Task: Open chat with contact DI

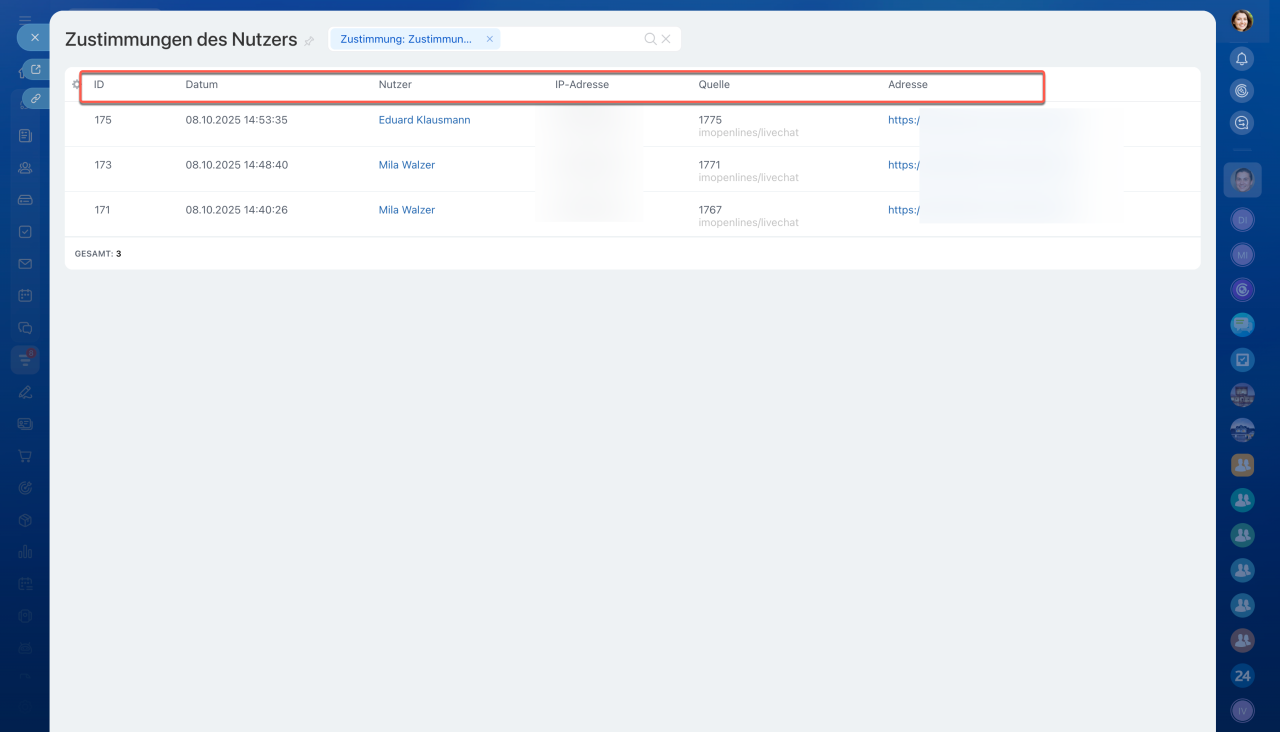Action: 1242,219
